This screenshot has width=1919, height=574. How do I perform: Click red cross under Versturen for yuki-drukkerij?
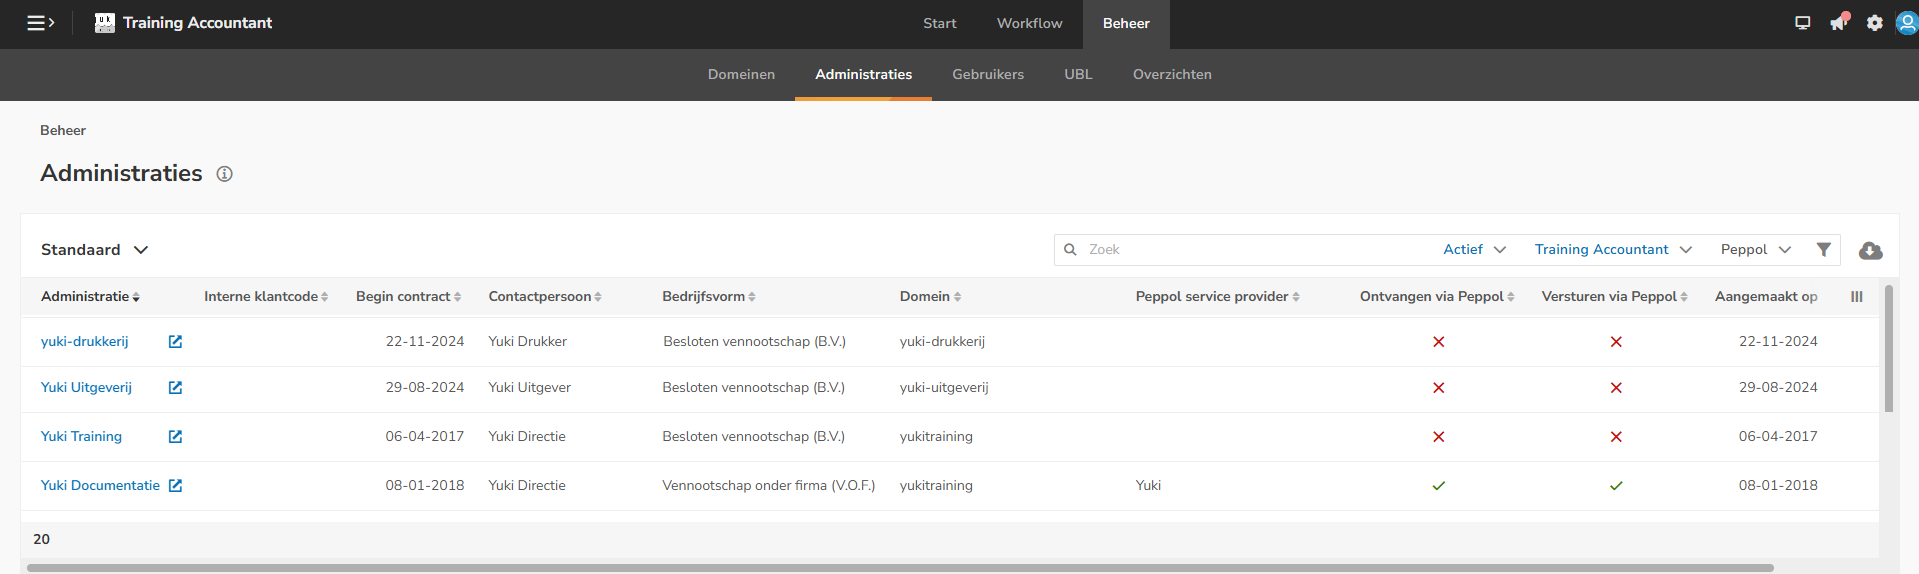click(1616, 342)
